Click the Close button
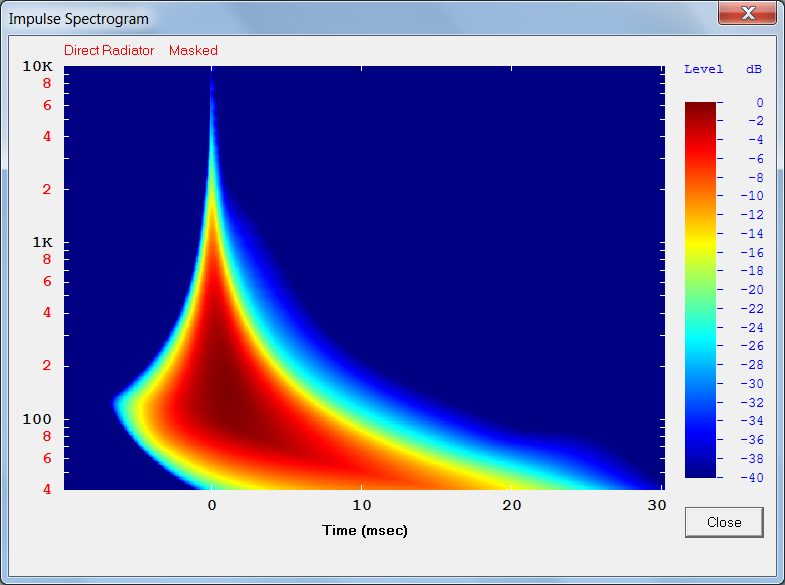The height and width of the screenshot is (585, 785). [724, 522]
